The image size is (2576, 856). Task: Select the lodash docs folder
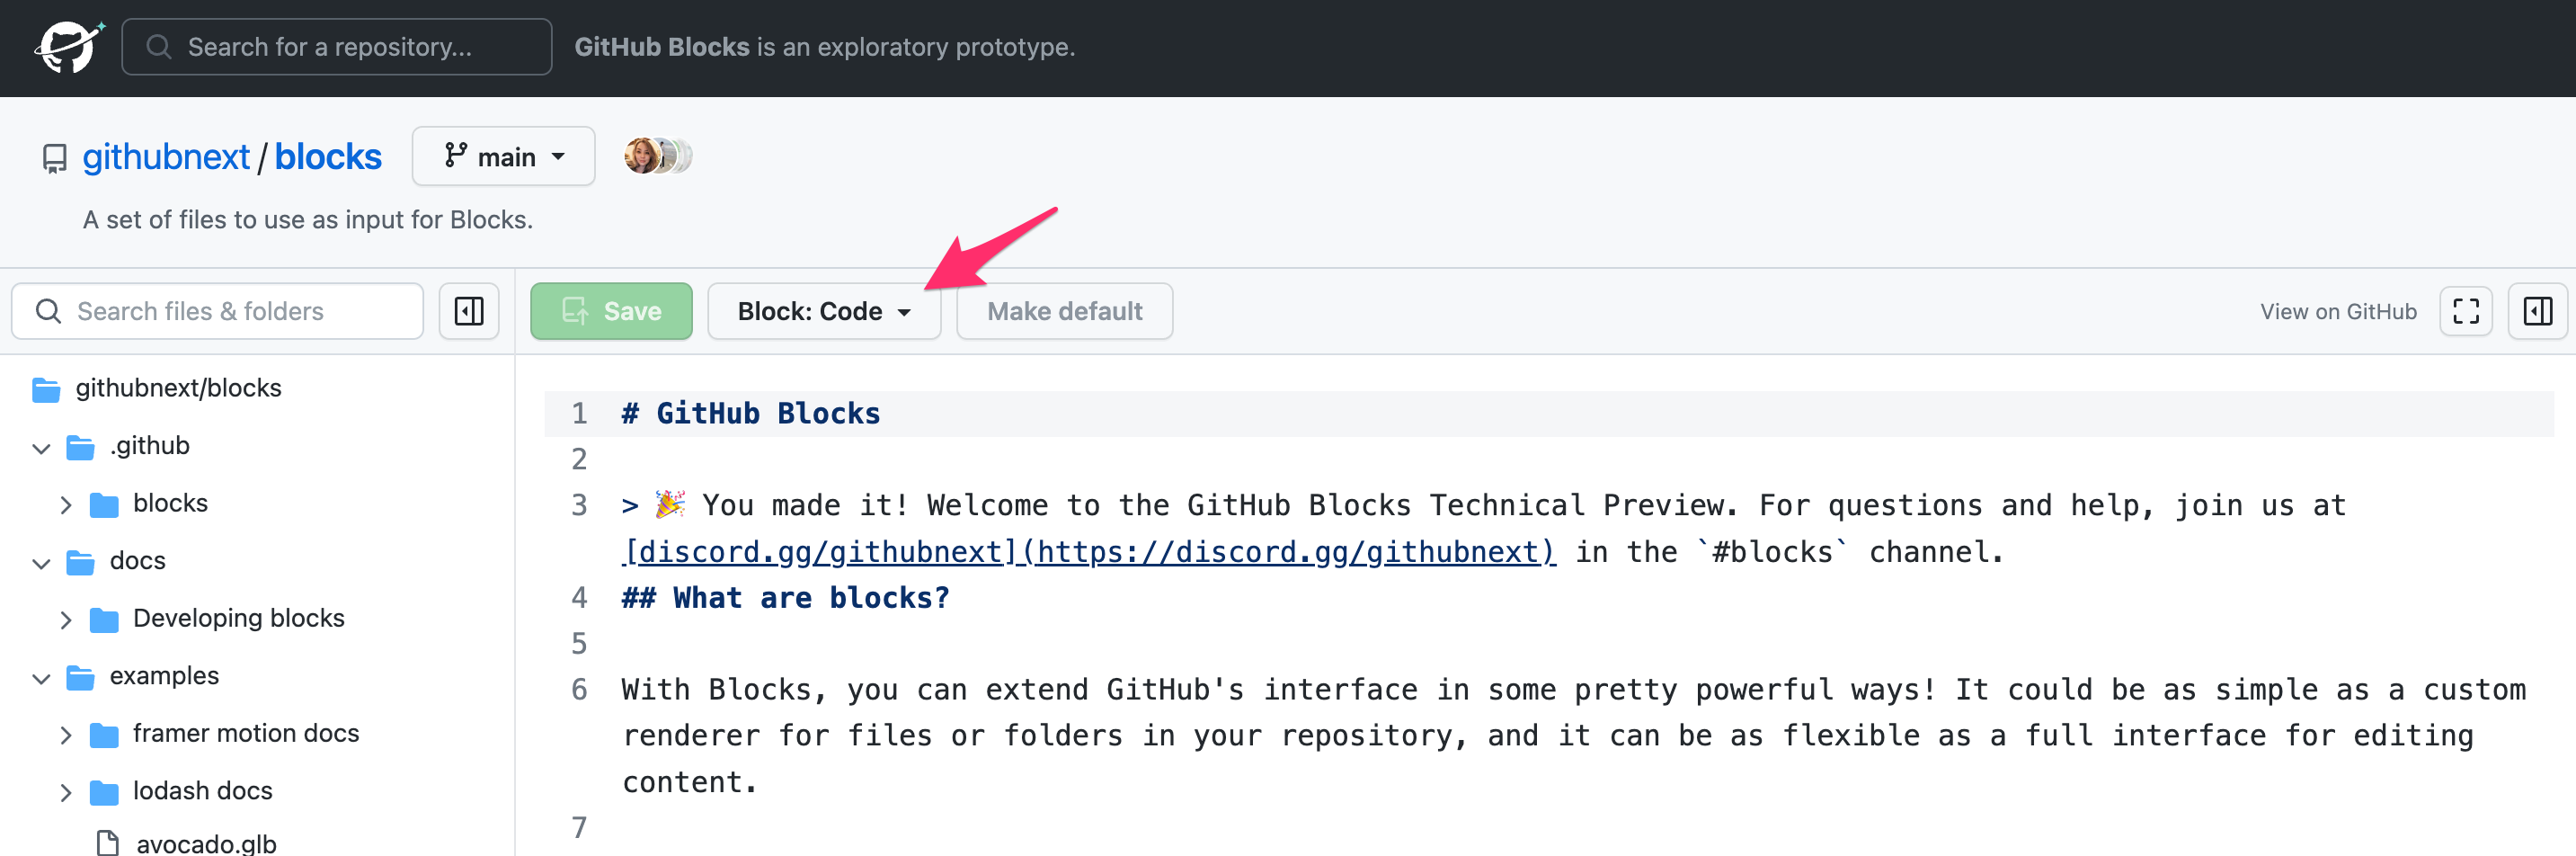202,791
